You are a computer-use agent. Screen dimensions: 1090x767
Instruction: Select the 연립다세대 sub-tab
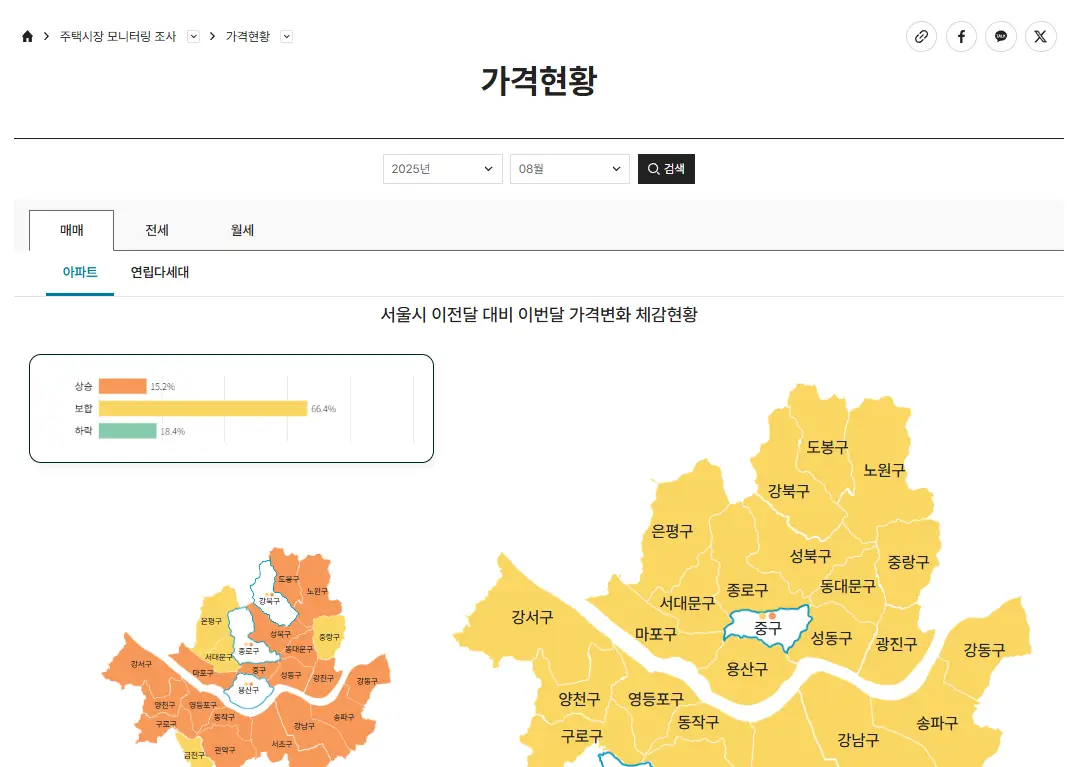[x=158, y=271]
